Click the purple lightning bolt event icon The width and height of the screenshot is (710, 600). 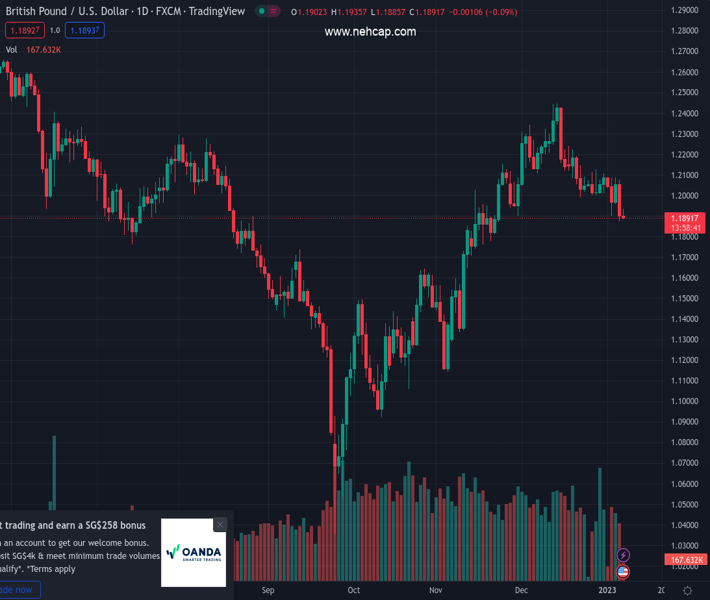(x=624, y=555)
